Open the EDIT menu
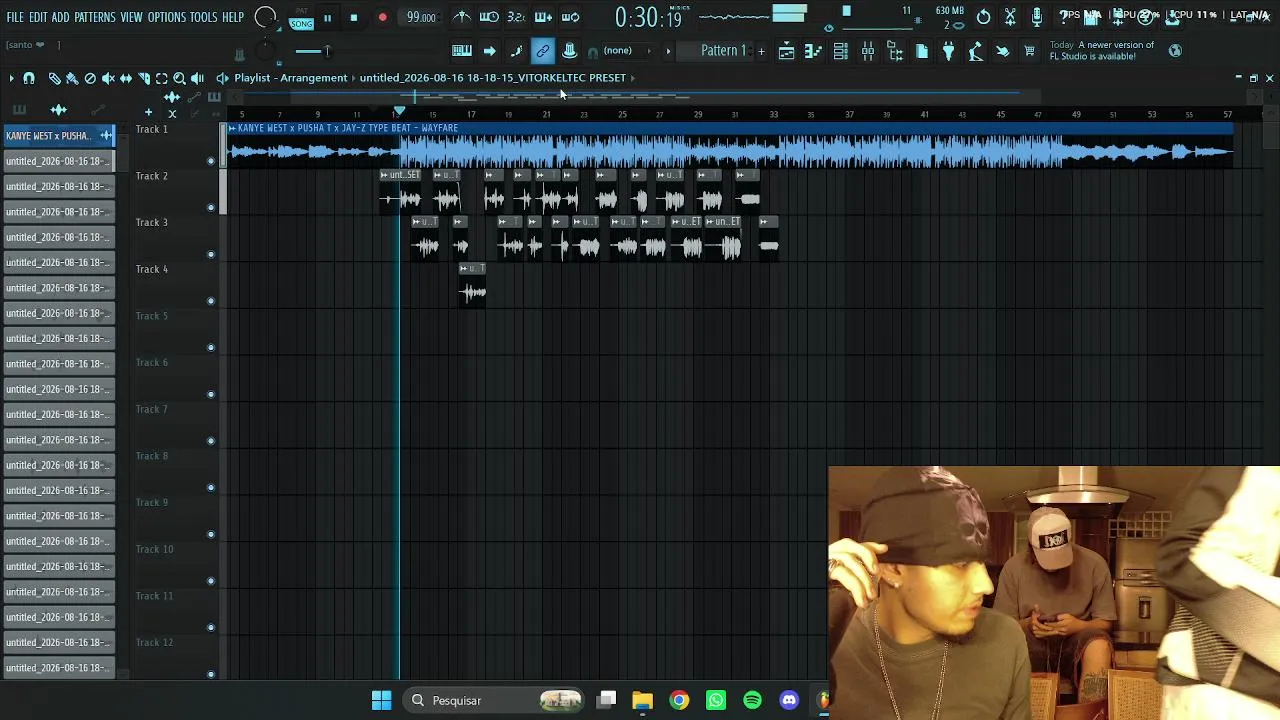Screen dimensions: 1280x720 click(38, 17)
